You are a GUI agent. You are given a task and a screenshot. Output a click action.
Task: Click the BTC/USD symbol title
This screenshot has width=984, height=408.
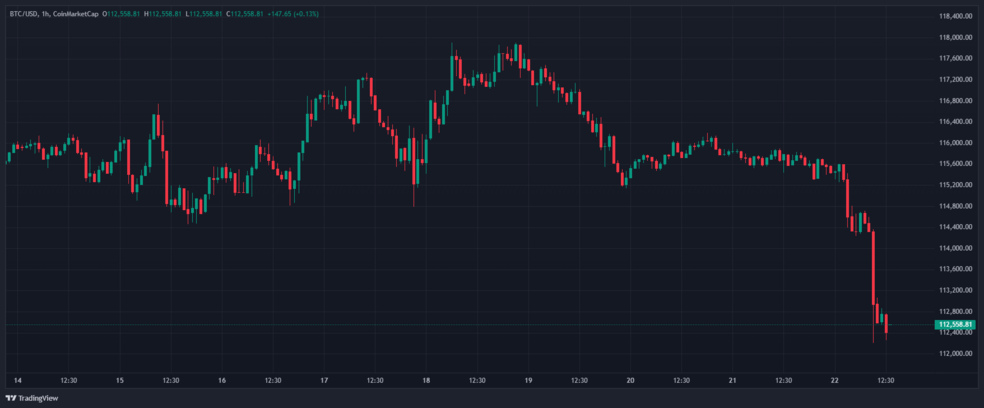24,11
